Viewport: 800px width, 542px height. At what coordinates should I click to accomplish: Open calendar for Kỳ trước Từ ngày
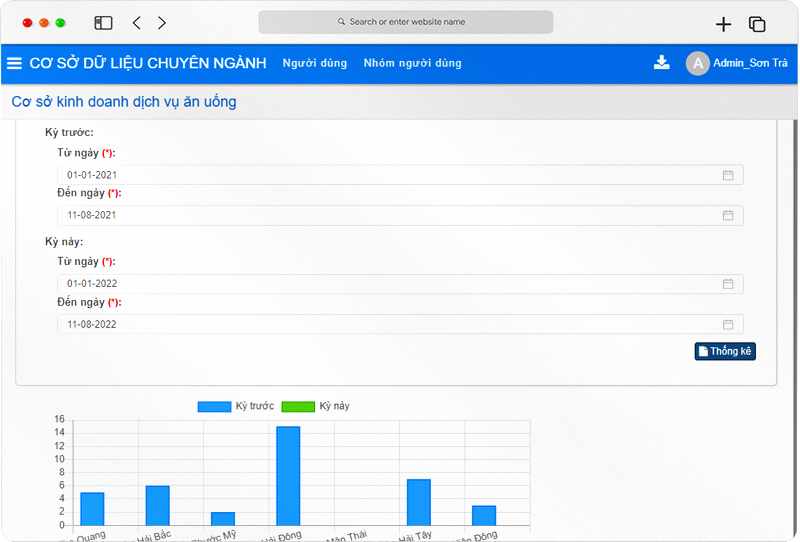[x=728, y=175]
